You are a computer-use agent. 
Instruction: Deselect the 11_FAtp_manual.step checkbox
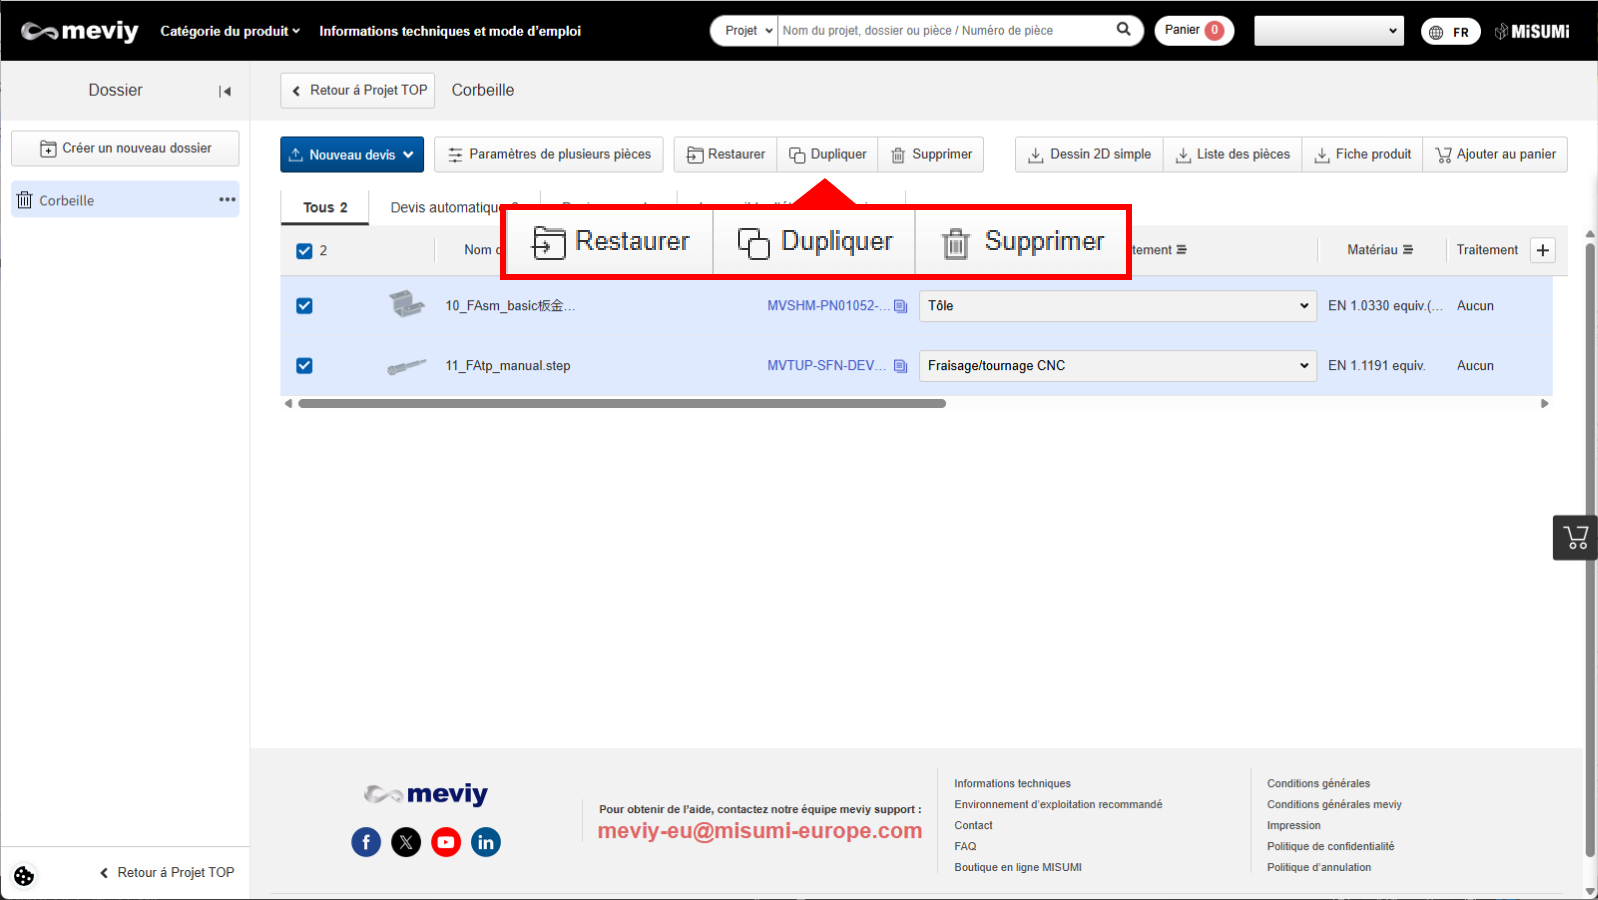click(305, 366)
